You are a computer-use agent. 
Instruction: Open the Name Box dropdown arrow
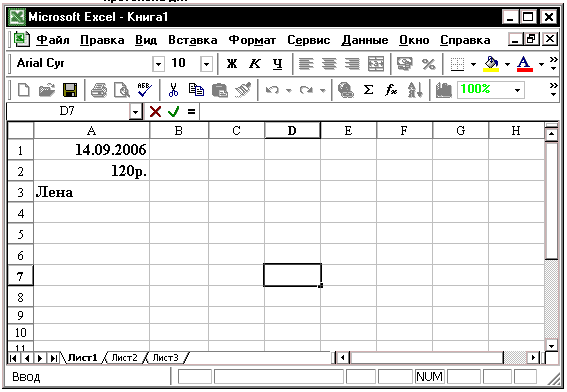click(x=135, y=111)
